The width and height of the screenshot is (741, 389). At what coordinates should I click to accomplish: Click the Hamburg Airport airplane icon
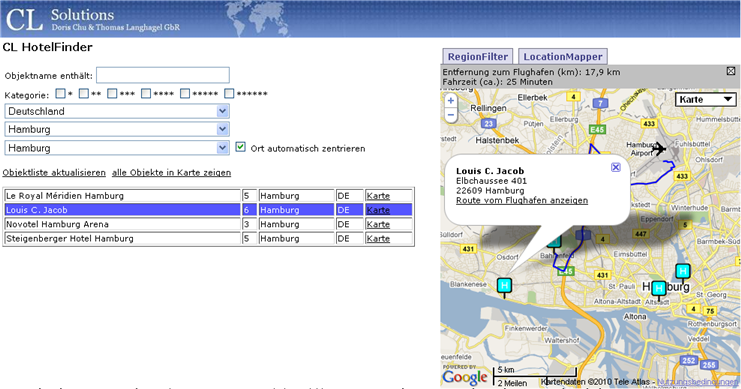pos(658,149)
